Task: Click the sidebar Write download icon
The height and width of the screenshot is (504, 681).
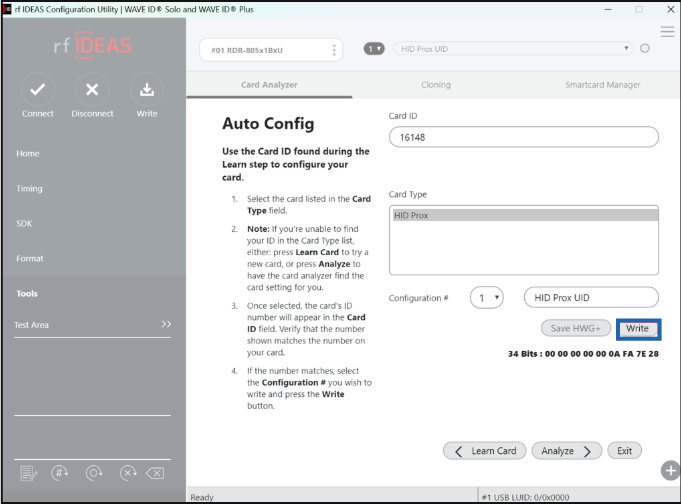Action: pyautogui.click(x=147, y=90)
